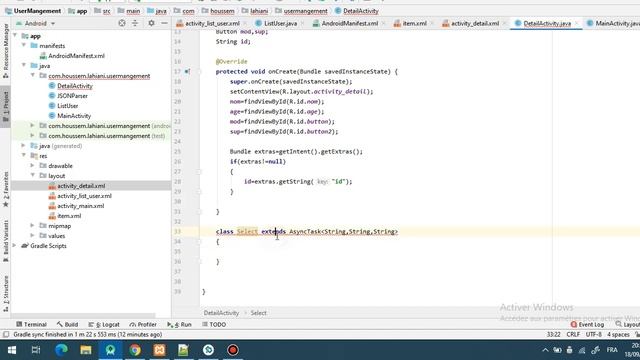This screenshot has height=360, width=640.
Task: Click UTF-8 encoding in status bar
Action: [593, 334]
